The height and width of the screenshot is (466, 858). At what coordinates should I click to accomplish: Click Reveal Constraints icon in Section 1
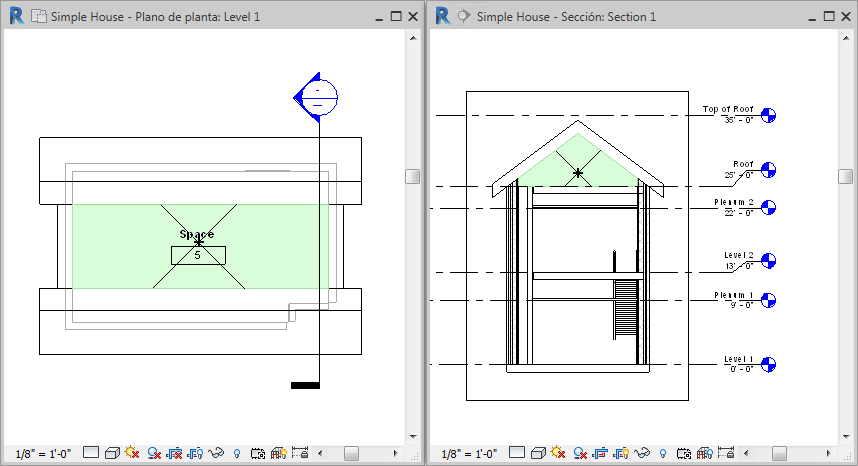coord(726,453)
